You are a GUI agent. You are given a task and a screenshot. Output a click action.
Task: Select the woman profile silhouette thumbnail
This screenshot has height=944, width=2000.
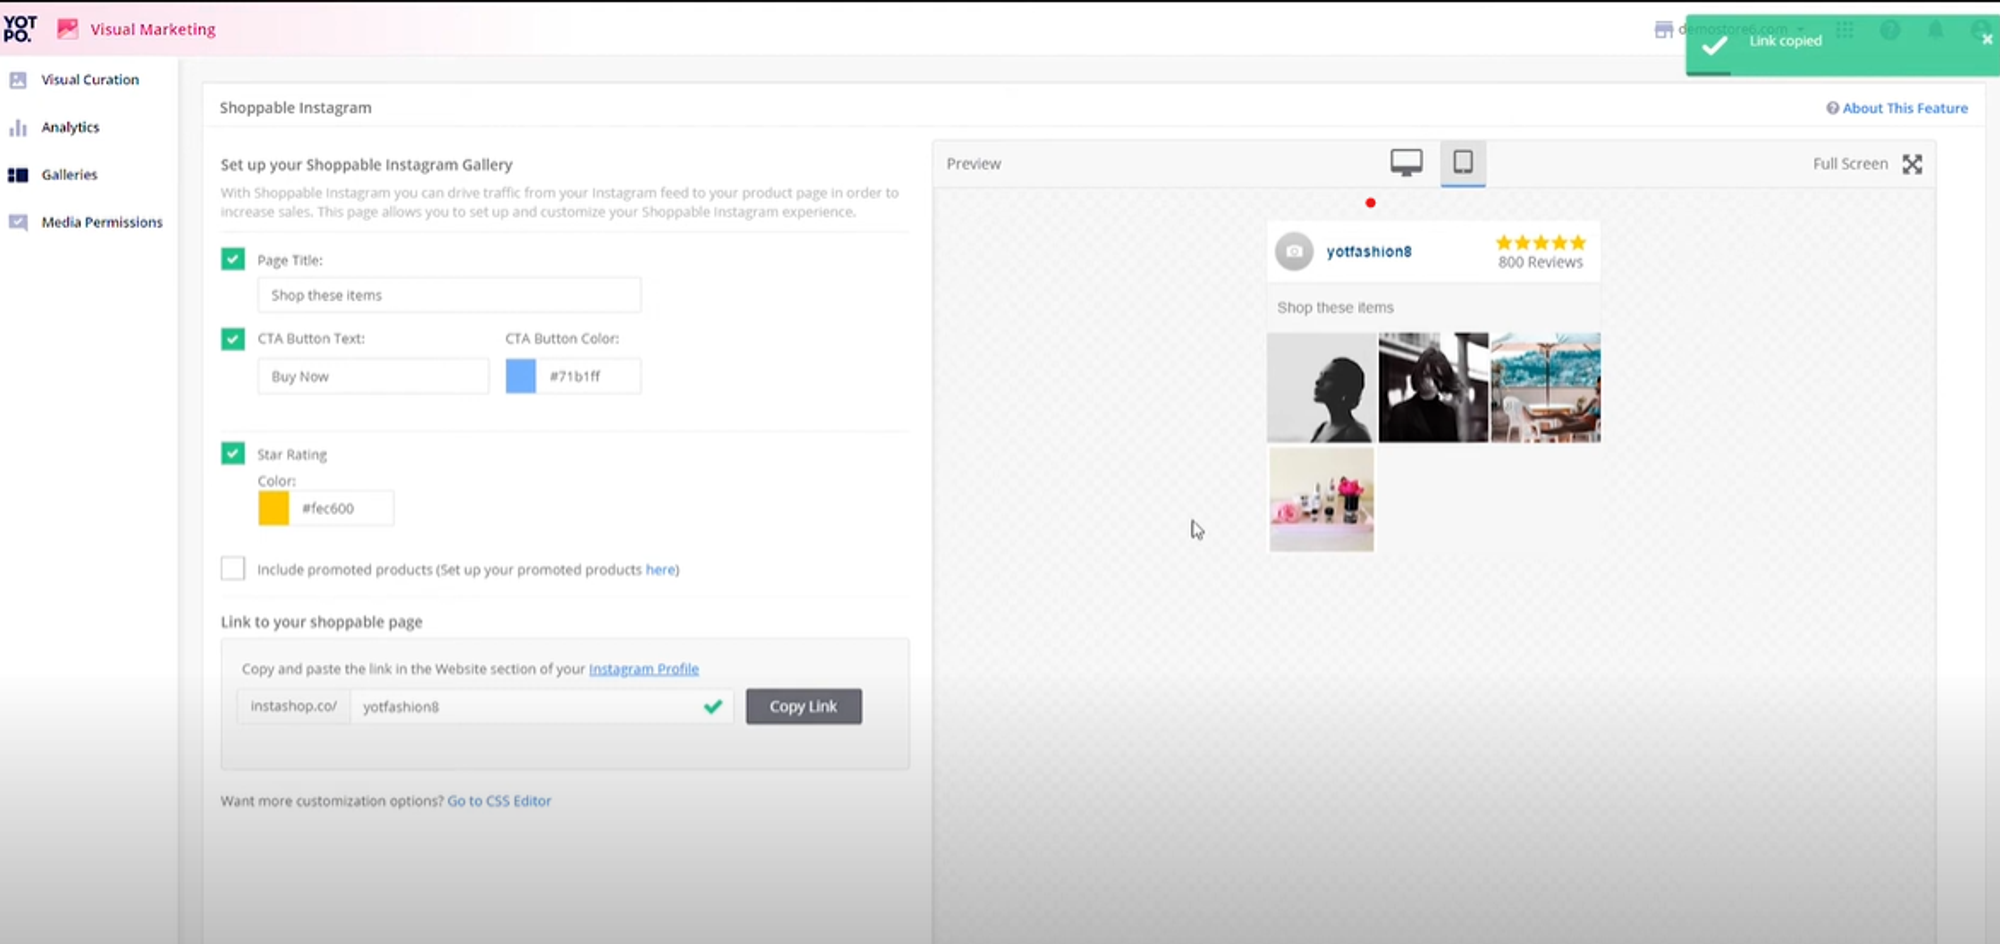(x=1321, y=387)
